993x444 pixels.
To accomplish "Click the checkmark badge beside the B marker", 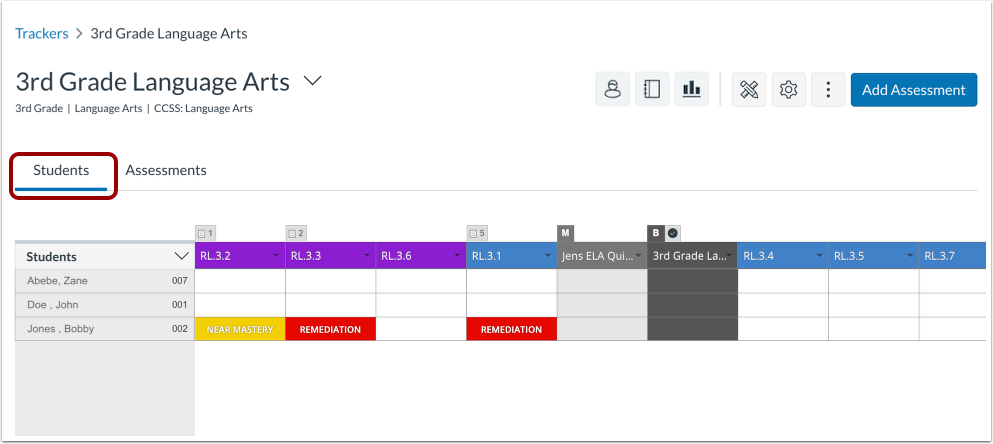I will (x=673, y=233).
